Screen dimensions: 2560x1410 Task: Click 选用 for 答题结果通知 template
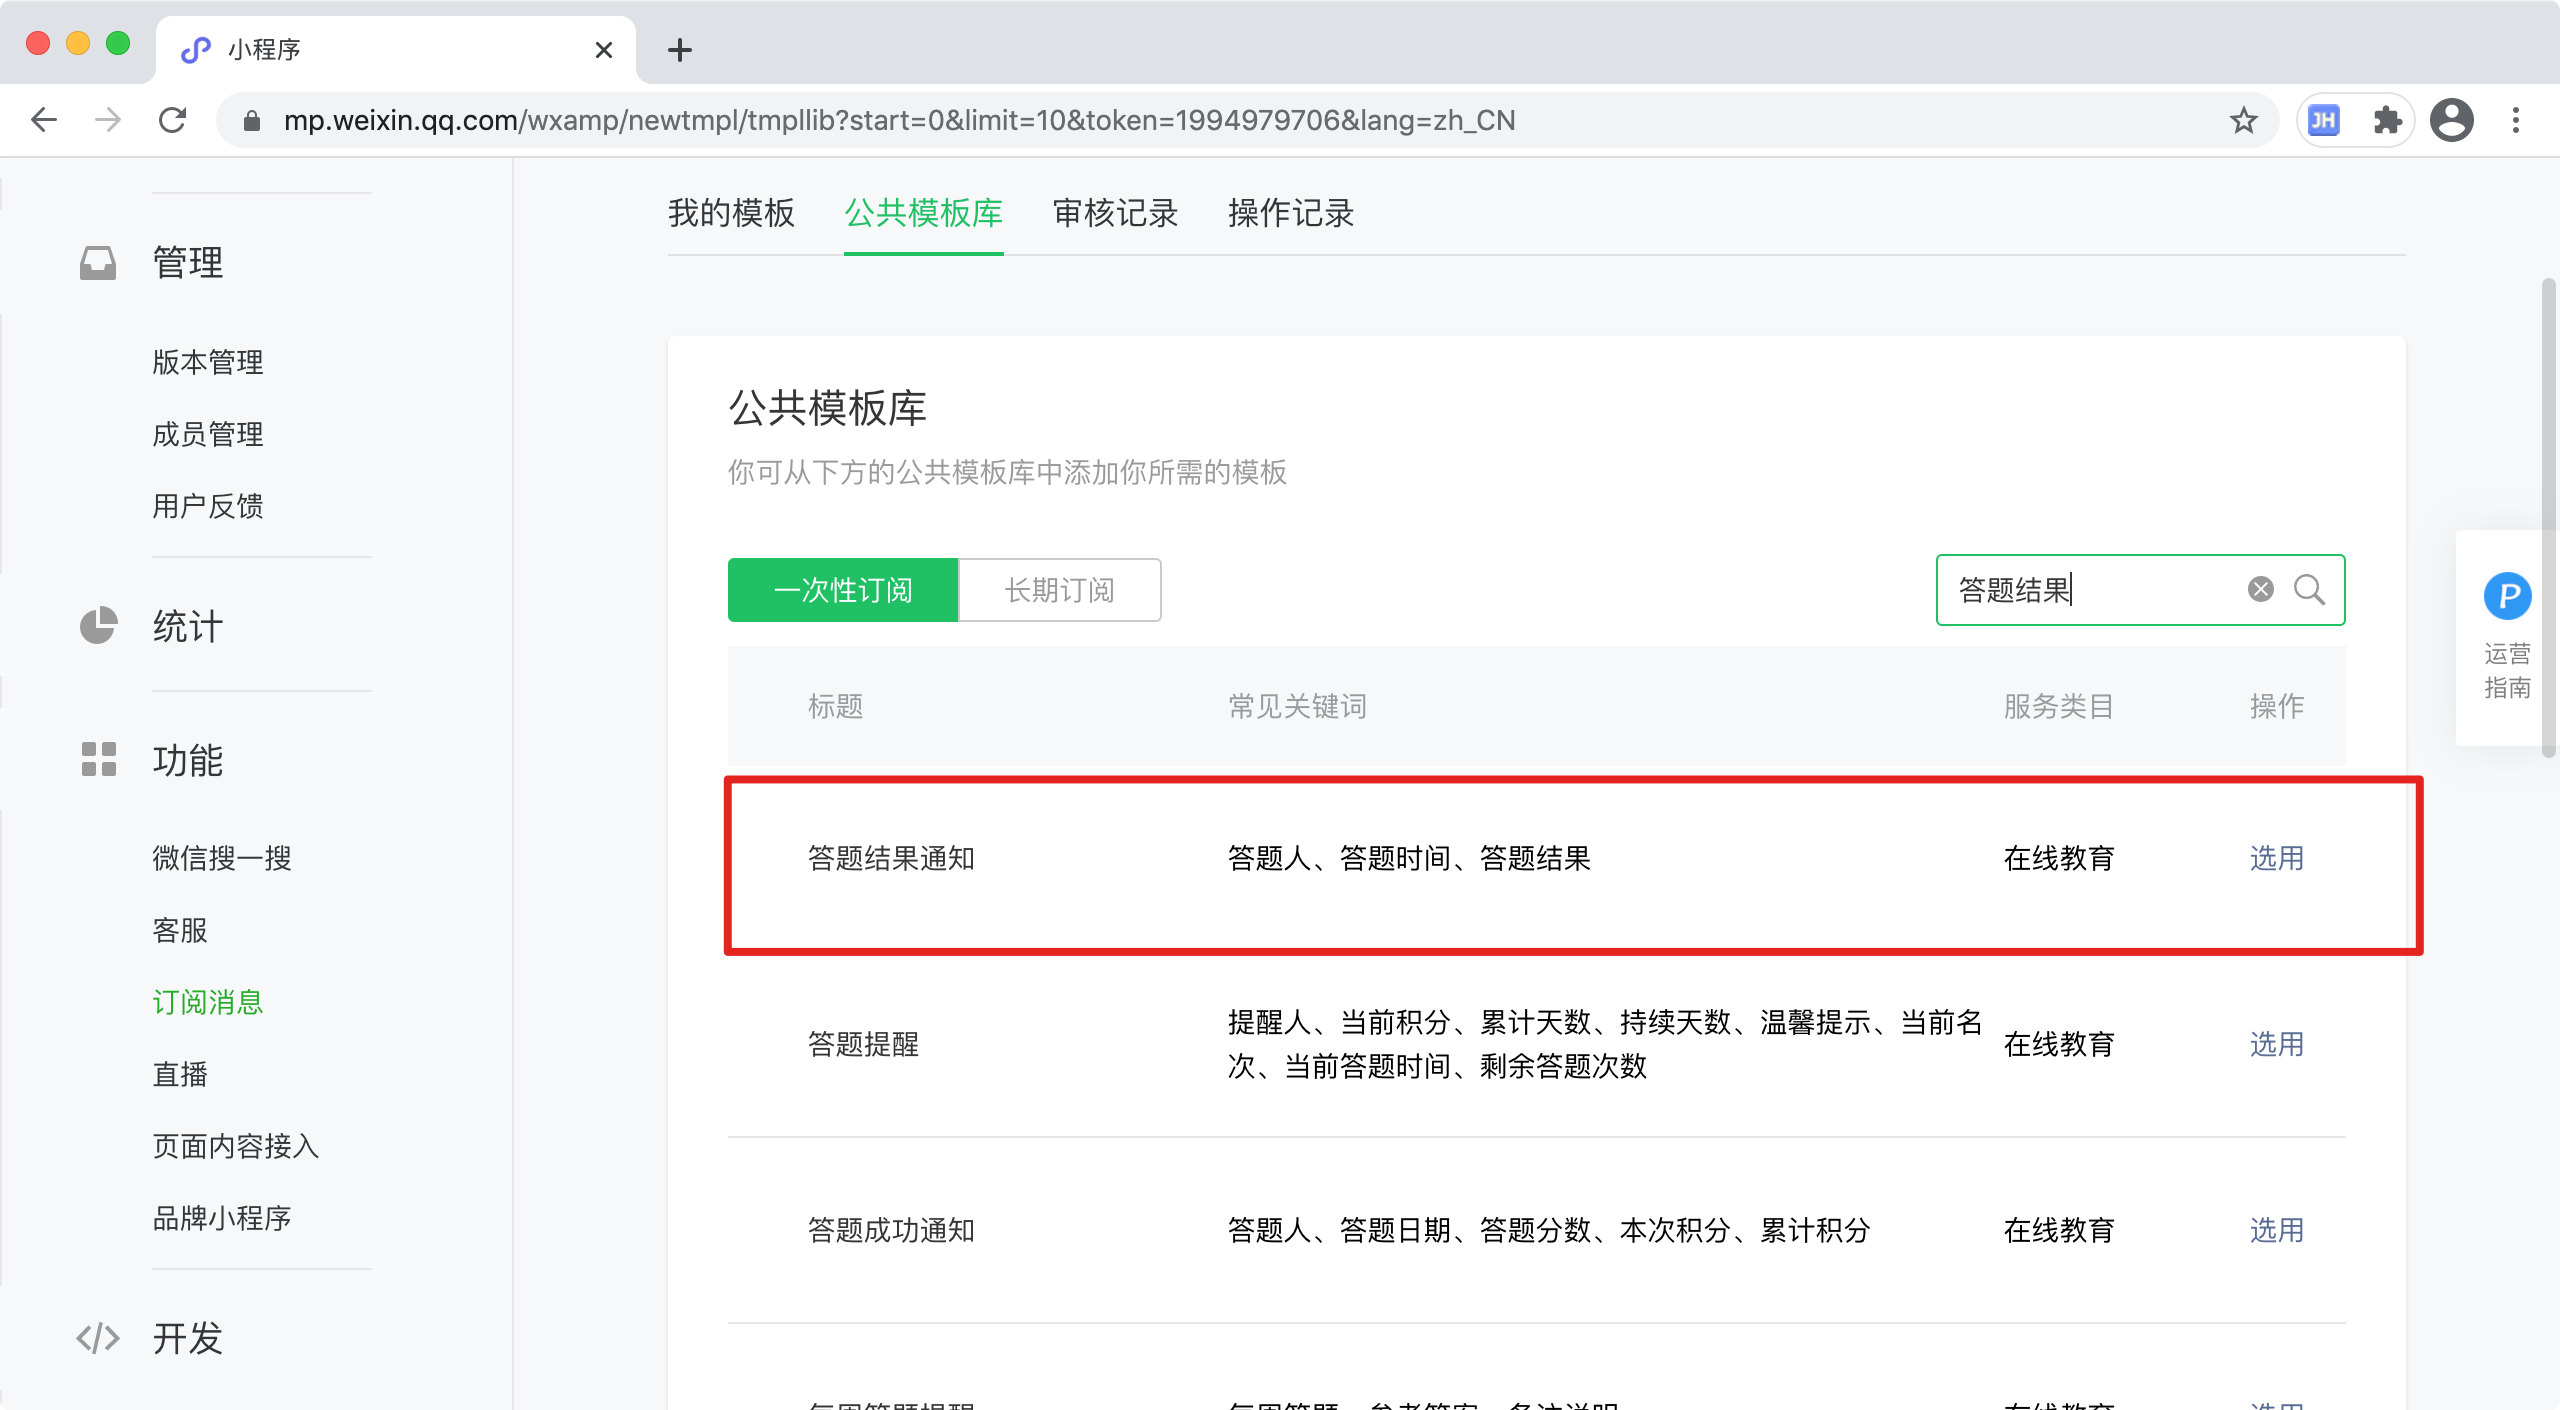click(x=2276, y=859)
